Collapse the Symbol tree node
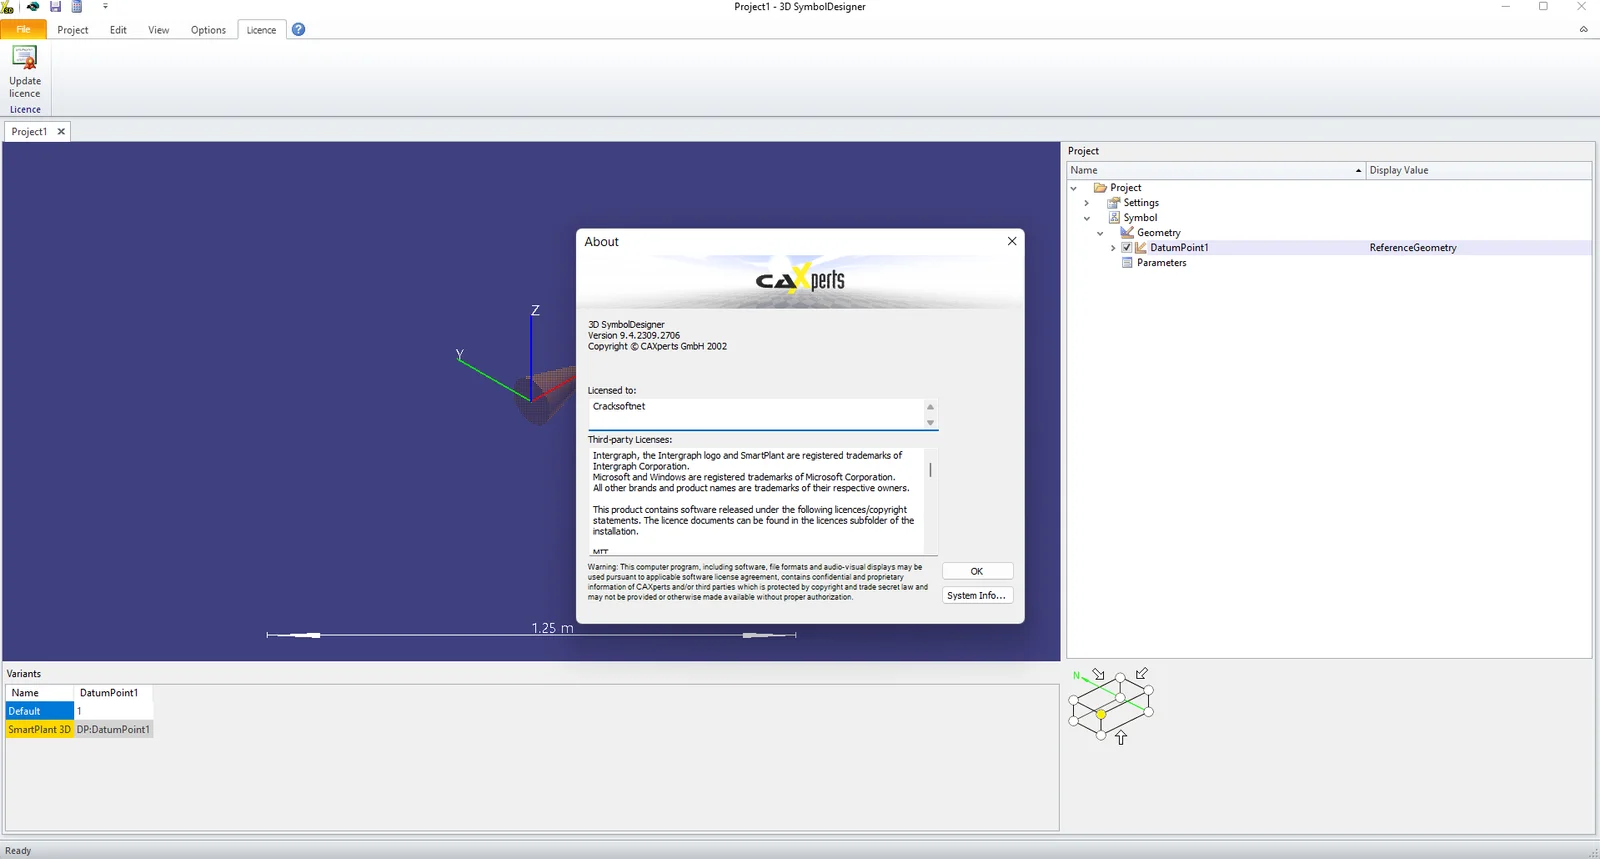The width and height of the screenshot is (1600, 859). (x=1087, y=218)
